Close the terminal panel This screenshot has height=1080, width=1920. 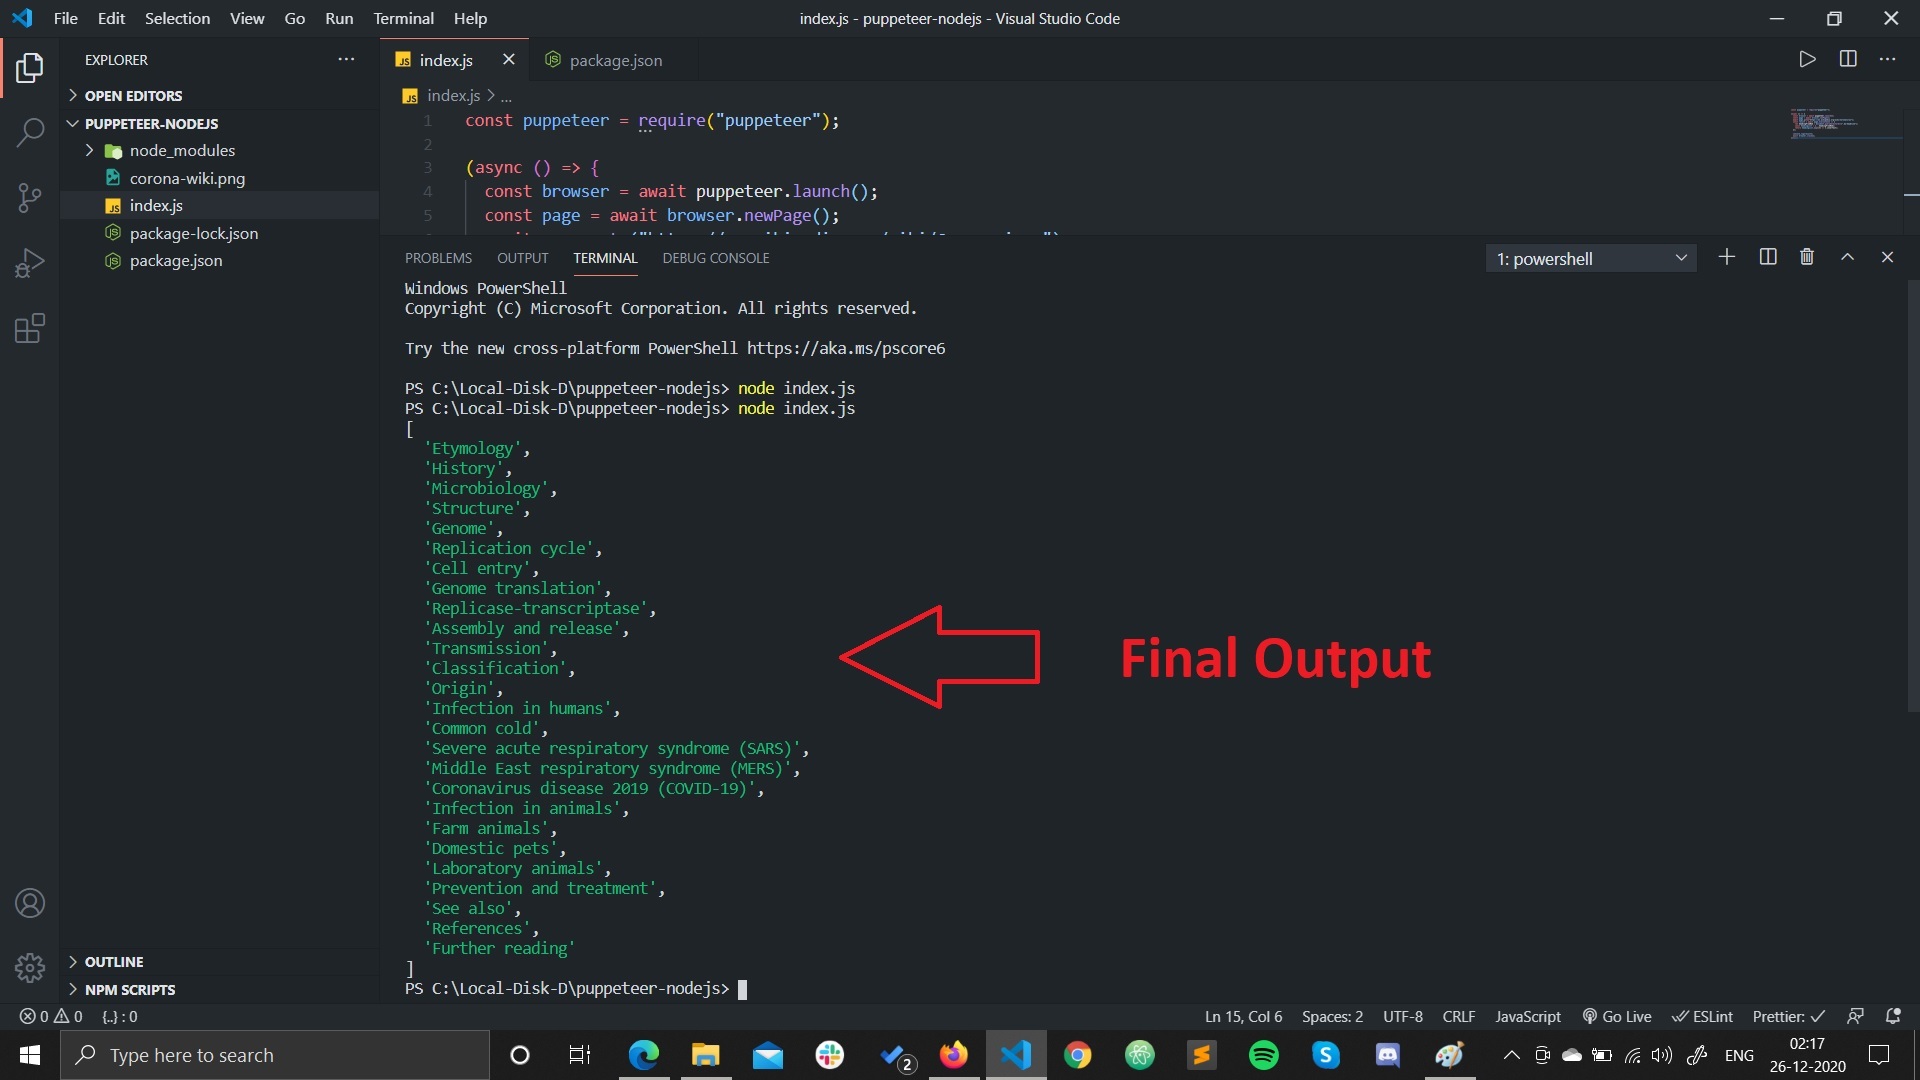pos(1888,258)
